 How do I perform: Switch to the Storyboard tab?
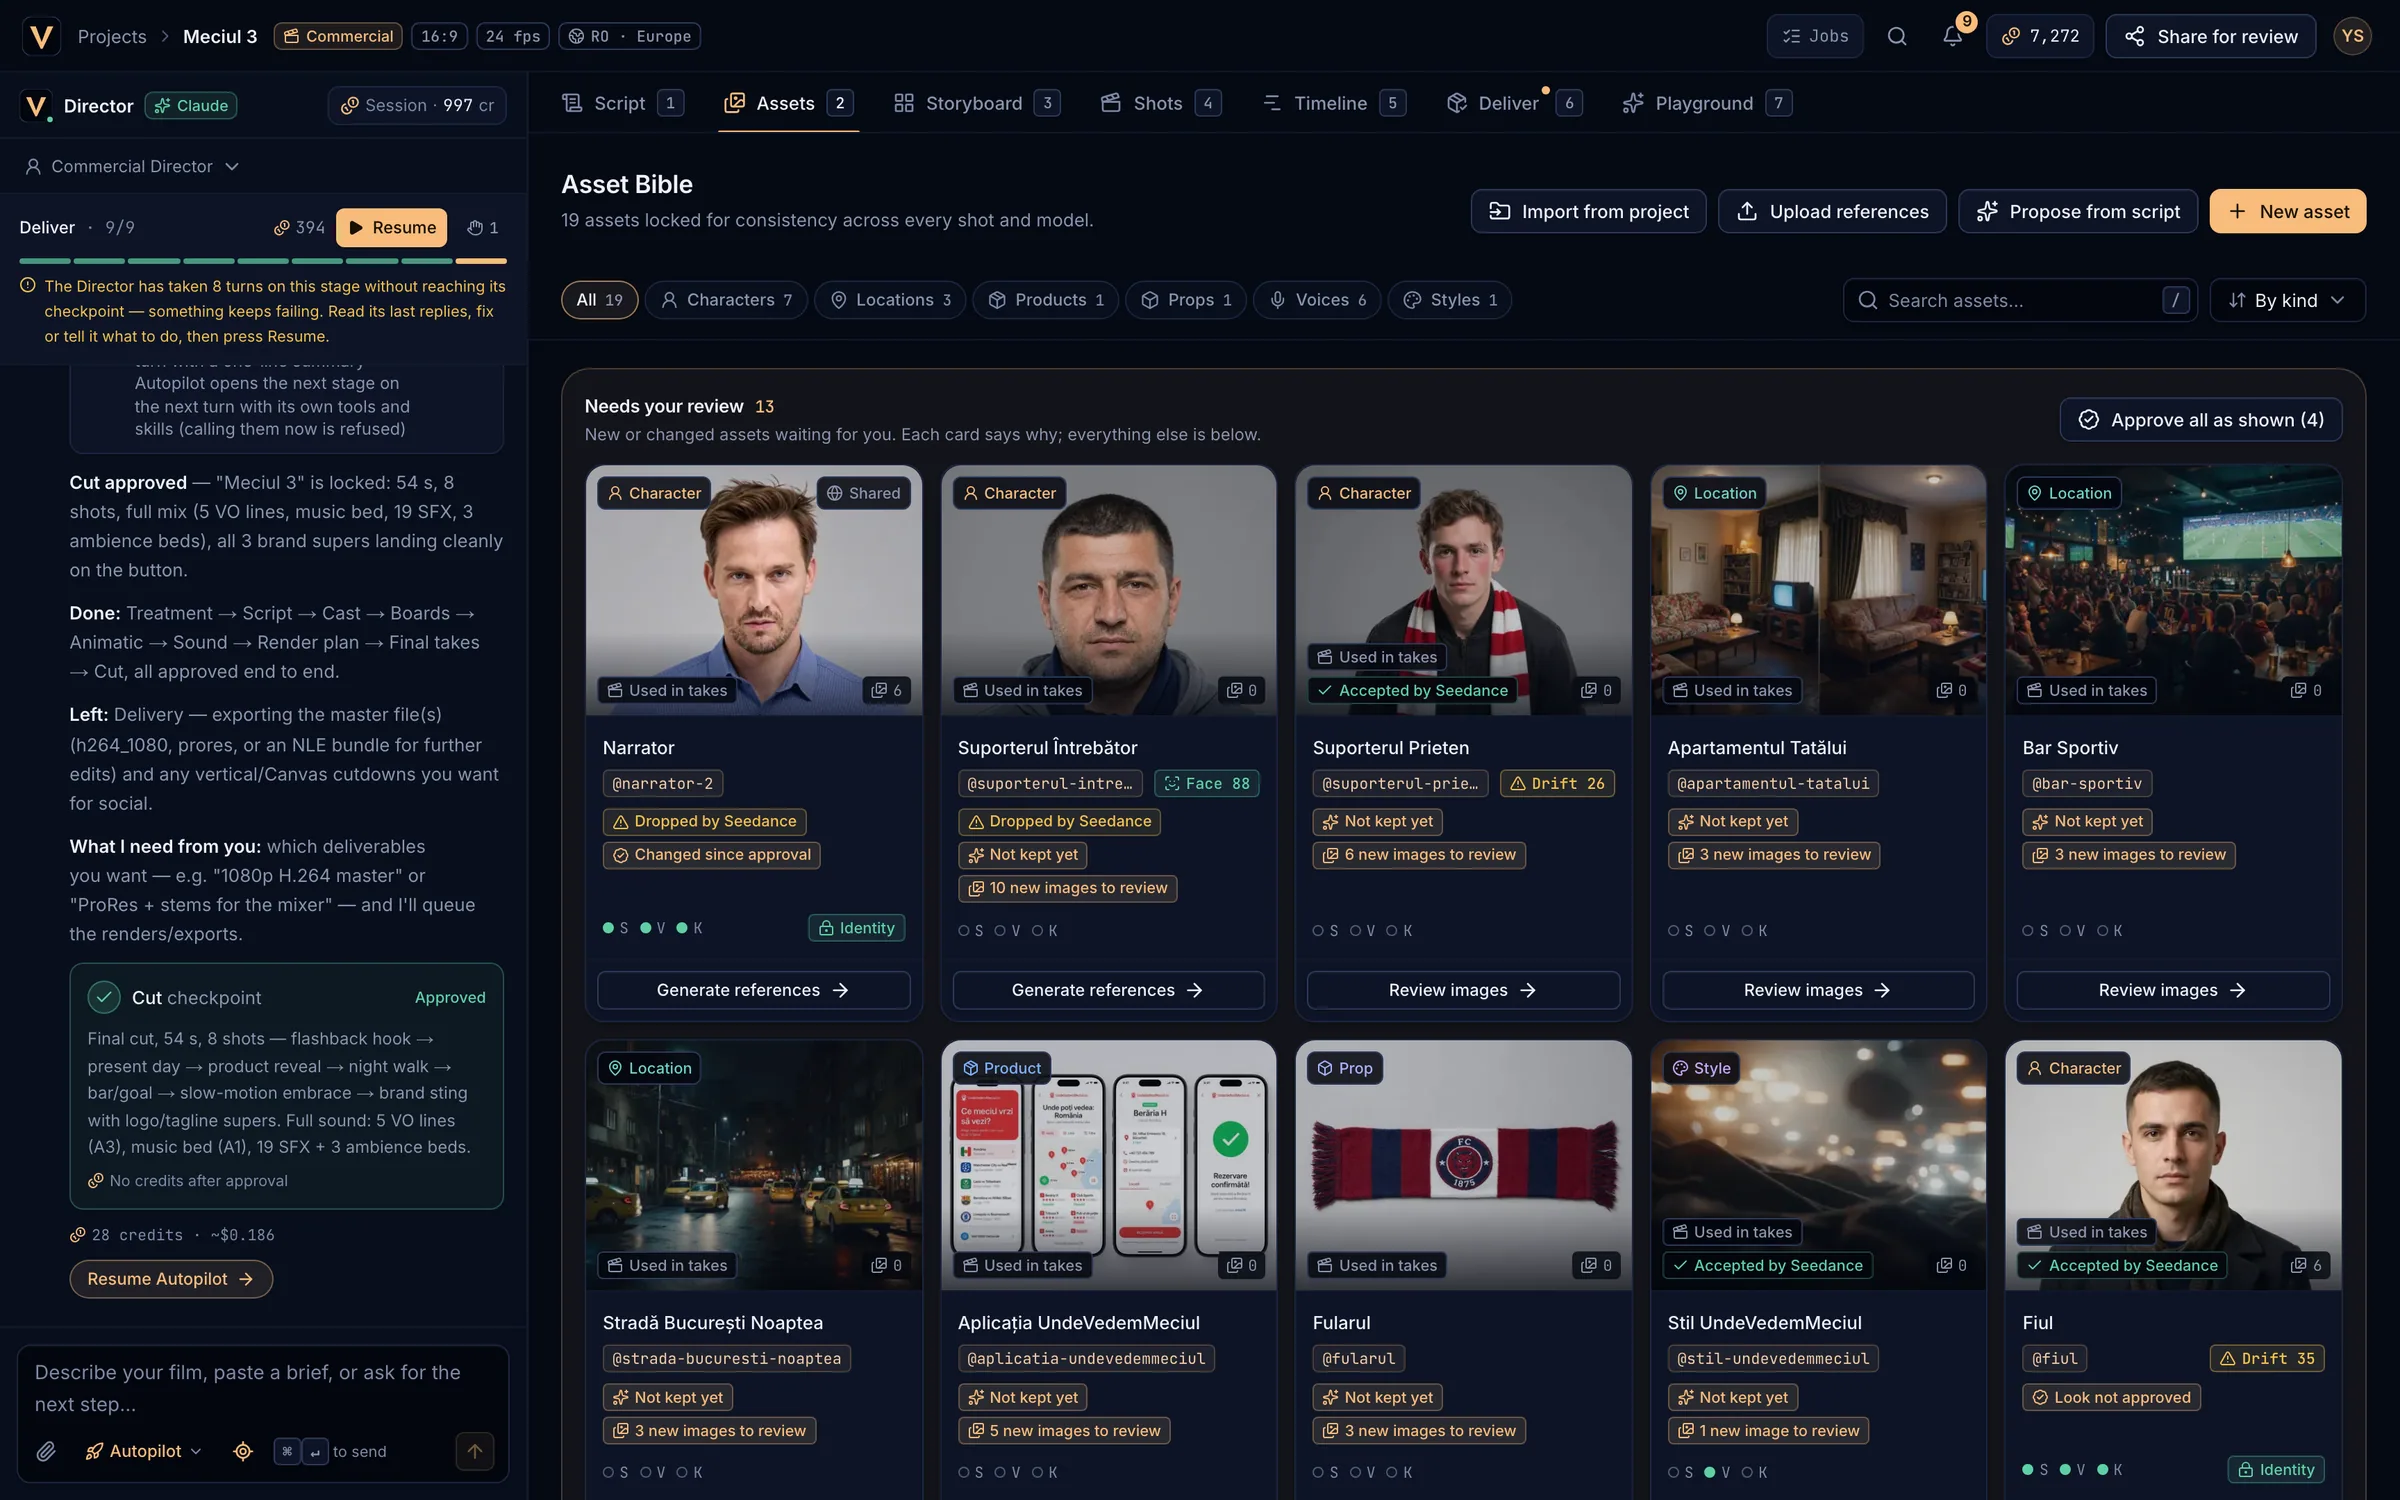[975, 103]
